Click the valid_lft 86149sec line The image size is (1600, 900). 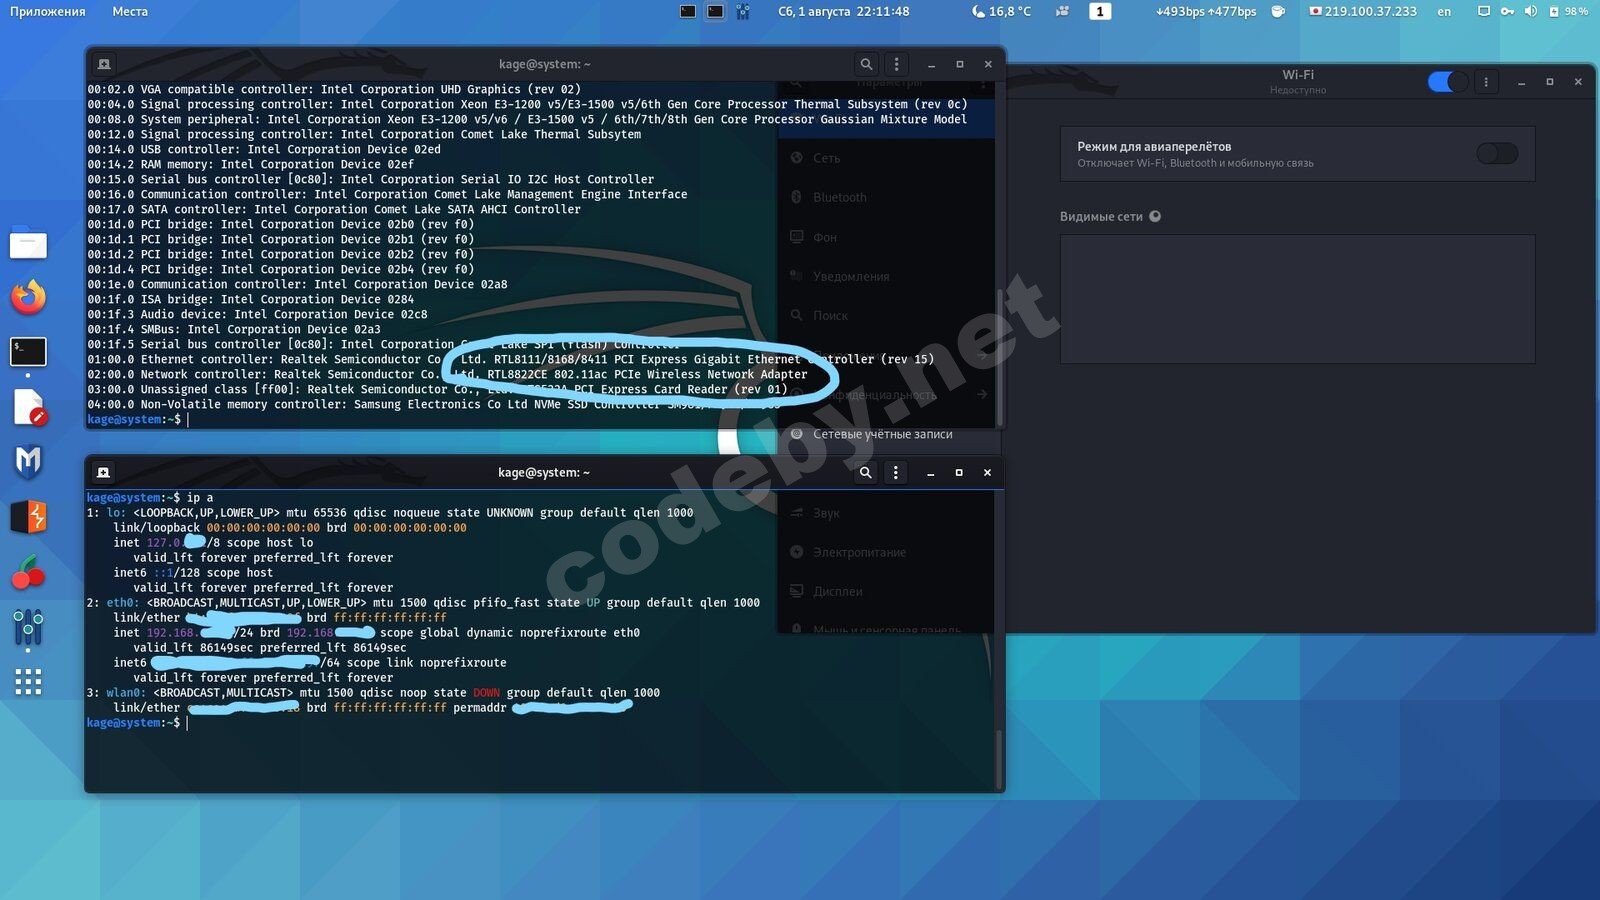pos(270,647)
